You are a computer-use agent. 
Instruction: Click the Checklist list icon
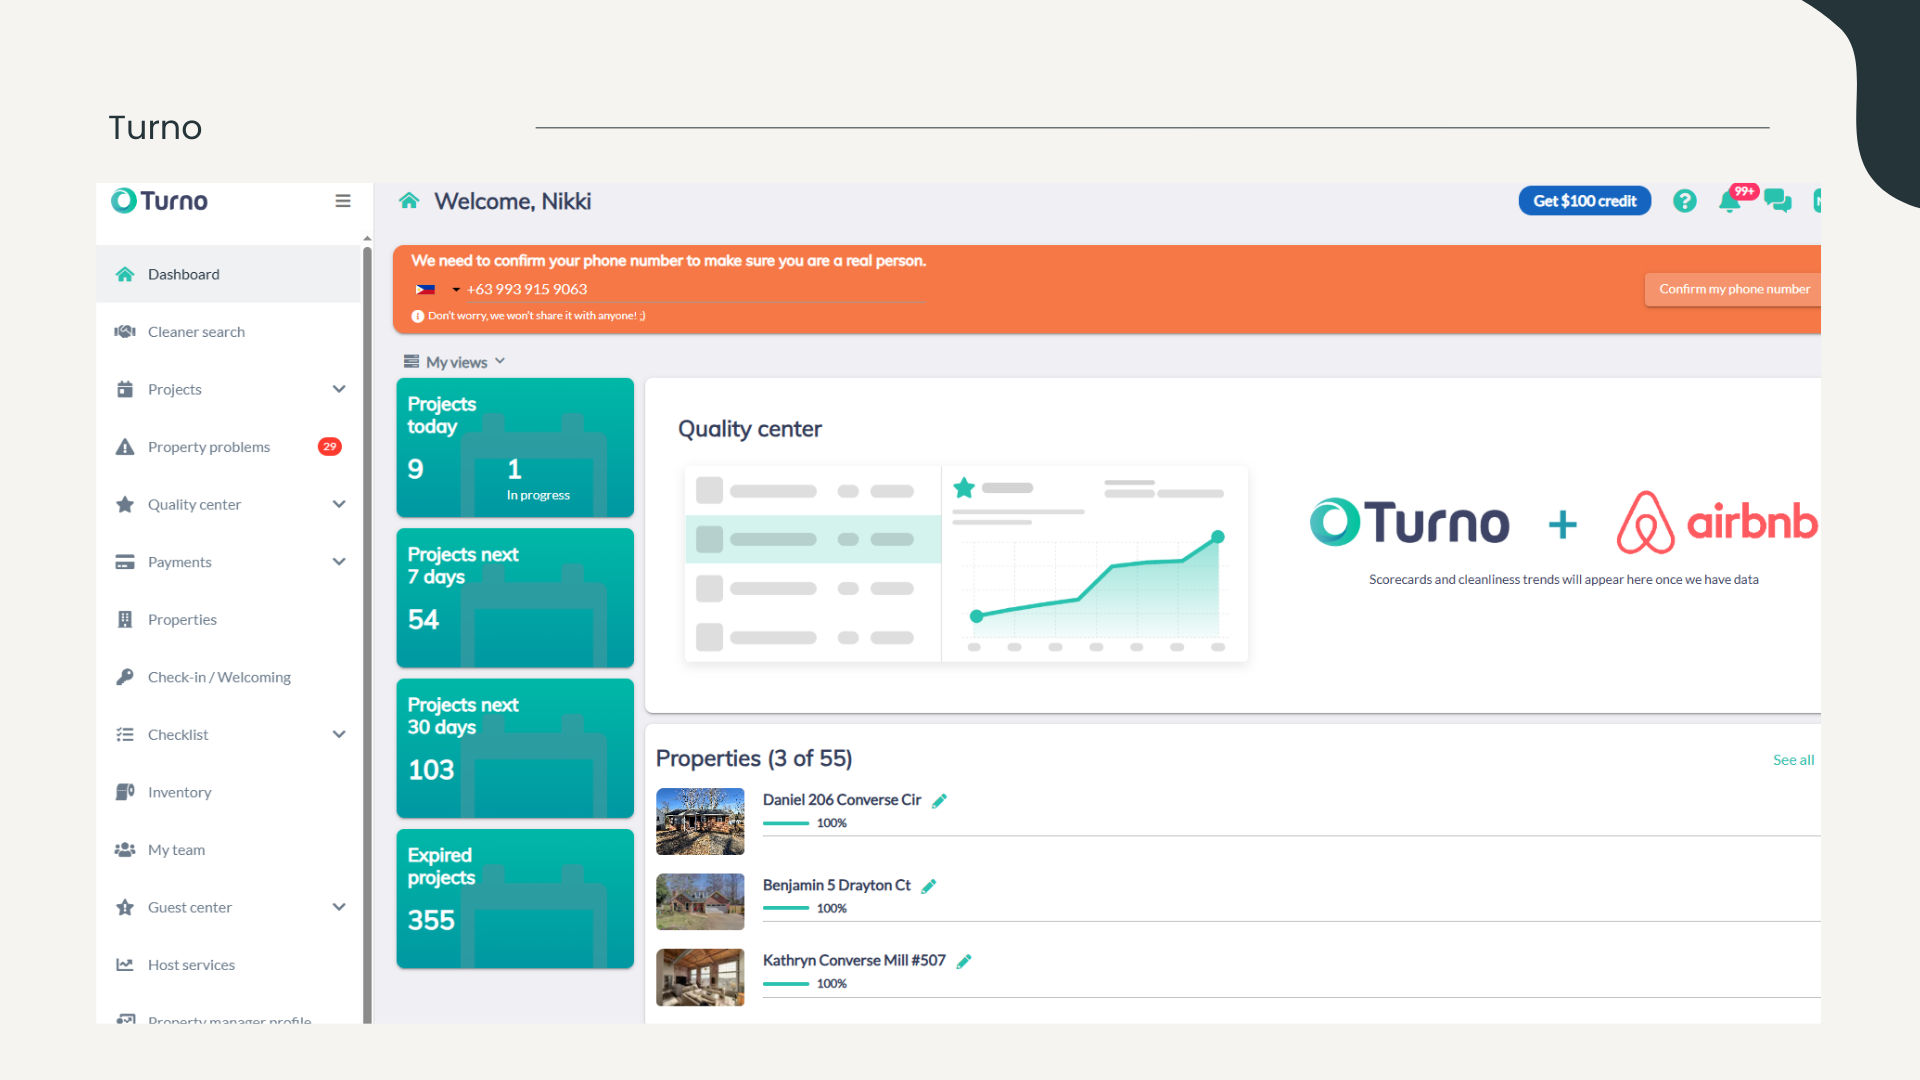coord(125,735)
